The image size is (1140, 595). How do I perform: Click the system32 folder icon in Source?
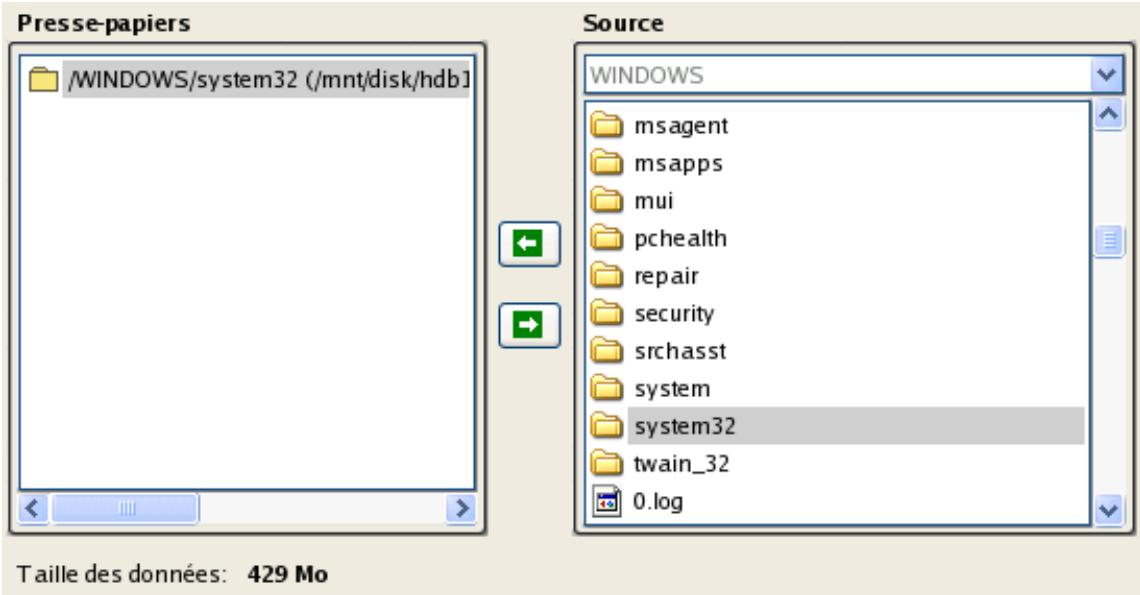tap(606, 426)
